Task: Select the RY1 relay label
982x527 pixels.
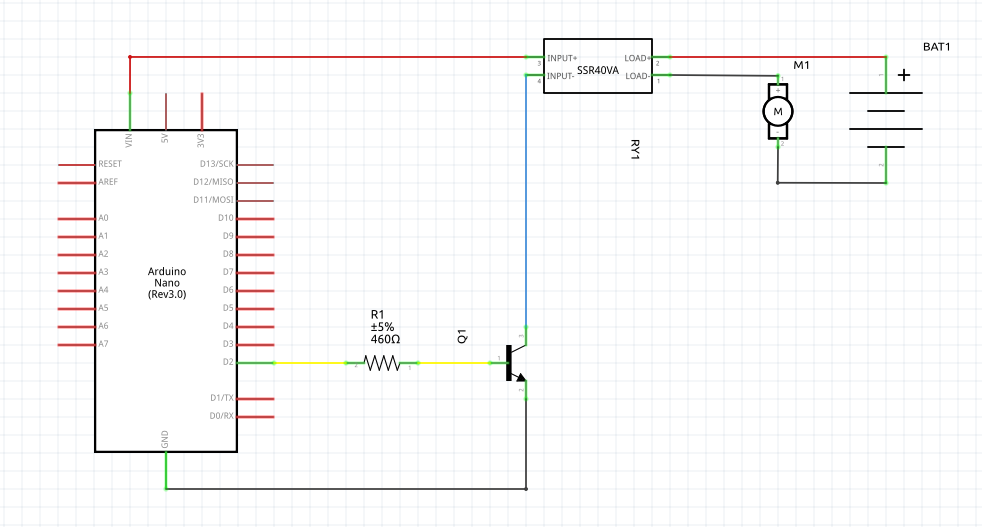Action: pyautogui.click(x=635, y=148)
